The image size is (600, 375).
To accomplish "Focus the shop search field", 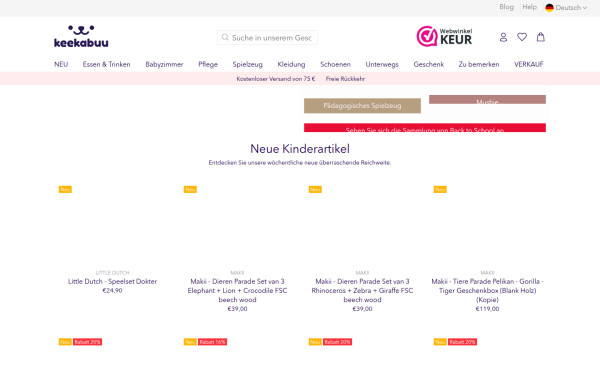I will tap(267, 38).
